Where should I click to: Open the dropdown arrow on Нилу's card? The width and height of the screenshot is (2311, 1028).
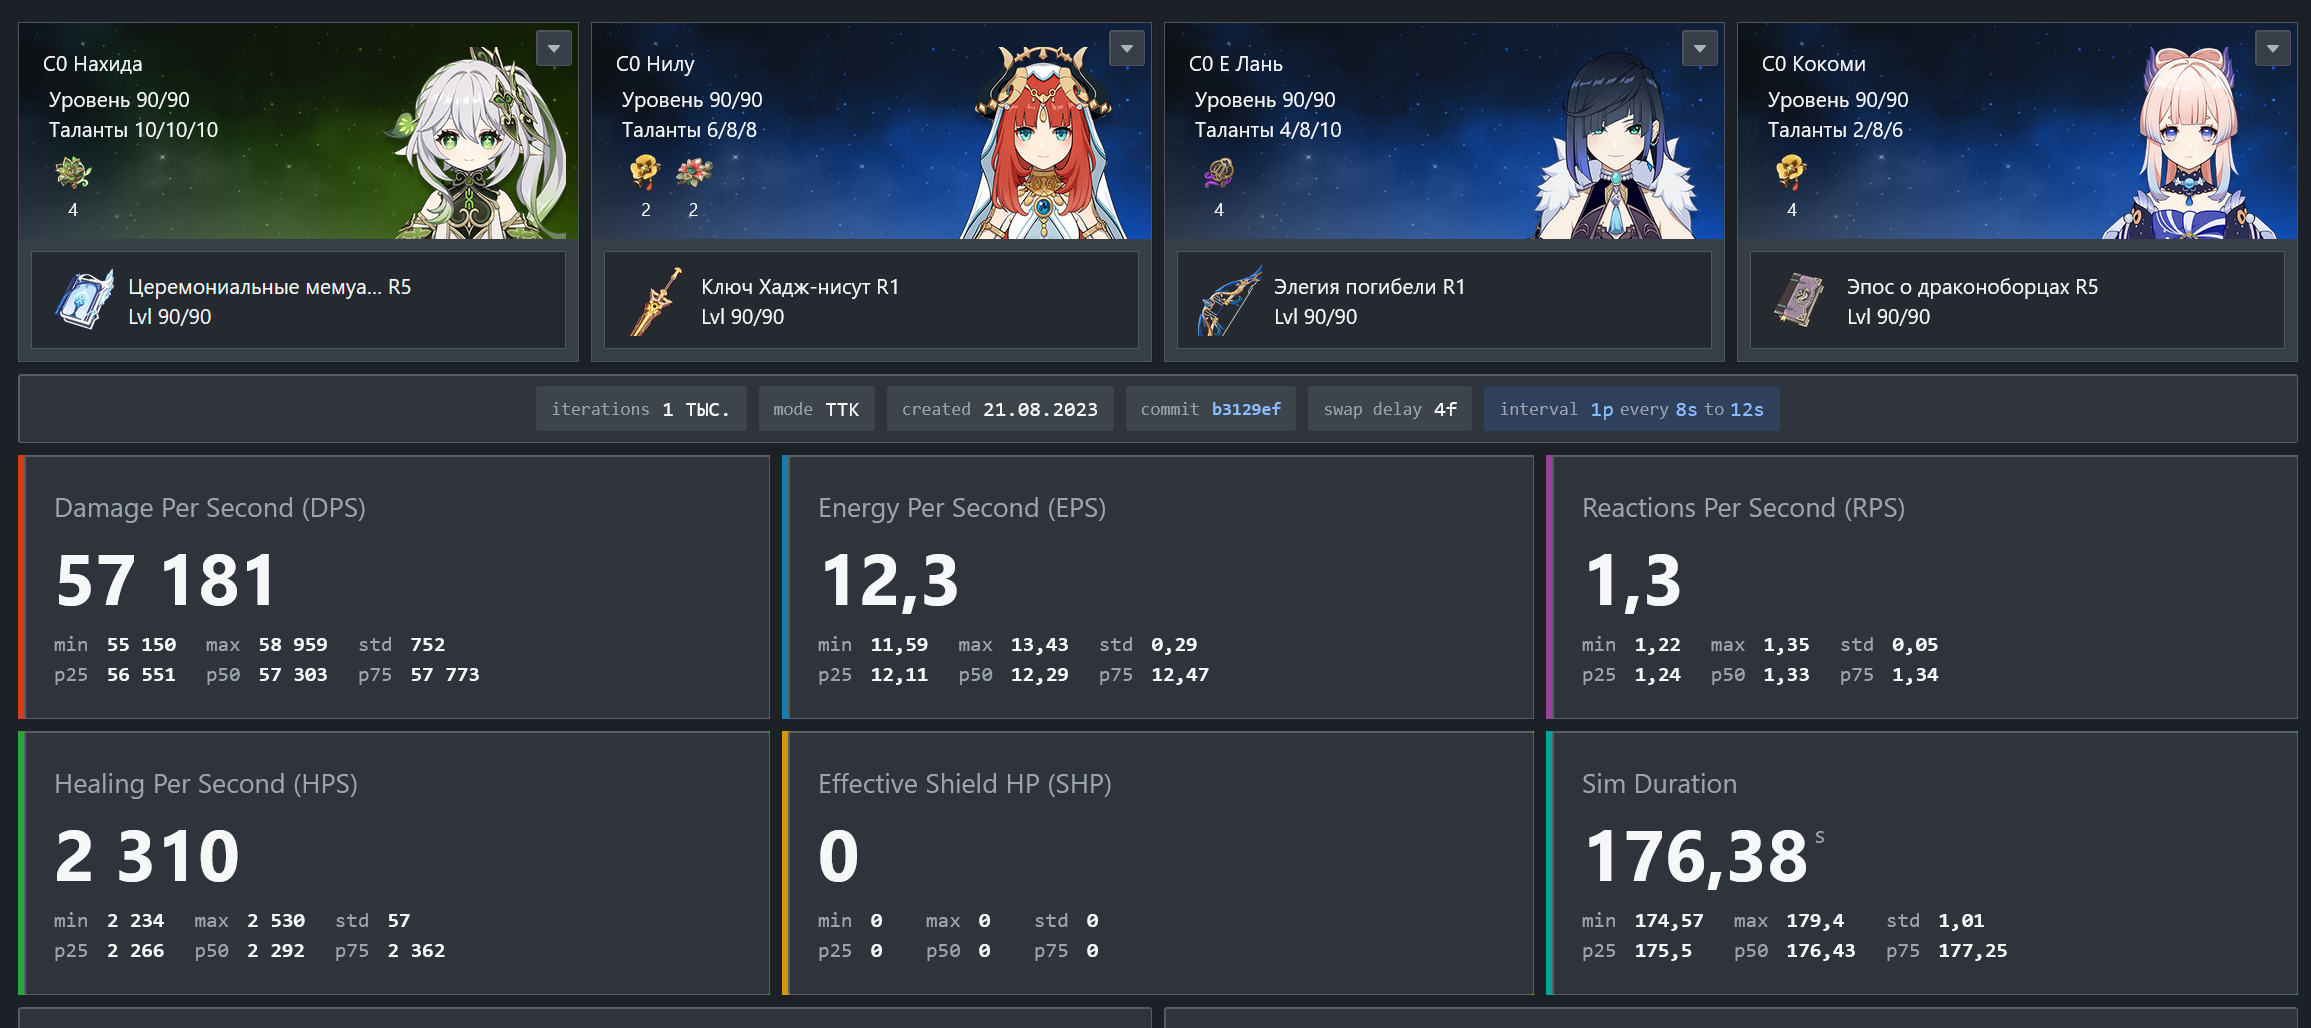[1127, 48]
